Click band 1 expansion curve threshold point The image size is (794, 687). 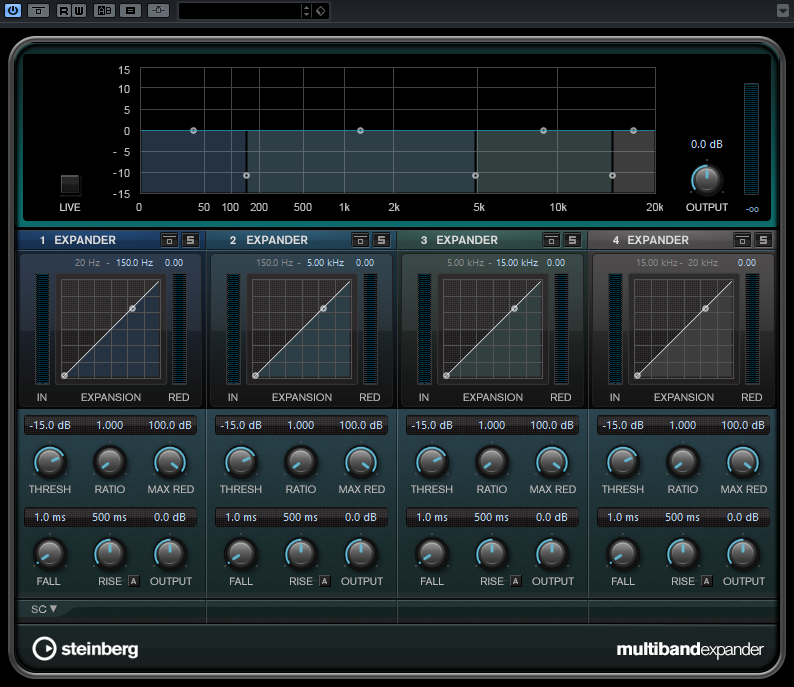(x=132, y=309)
